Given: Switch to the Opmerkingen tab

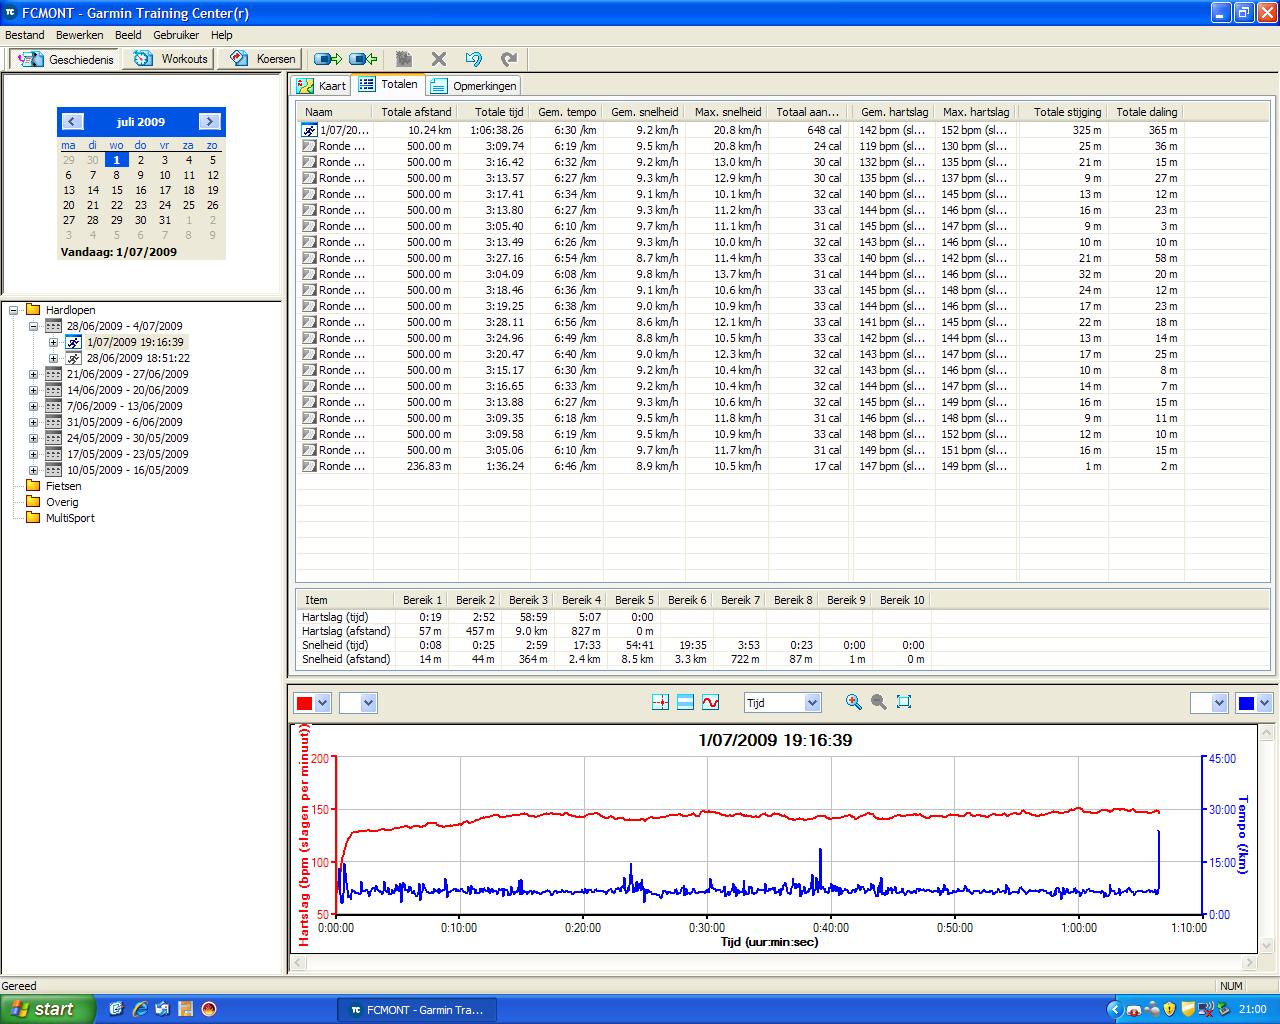Looking at the screenshot, I should tap(474, 86).
